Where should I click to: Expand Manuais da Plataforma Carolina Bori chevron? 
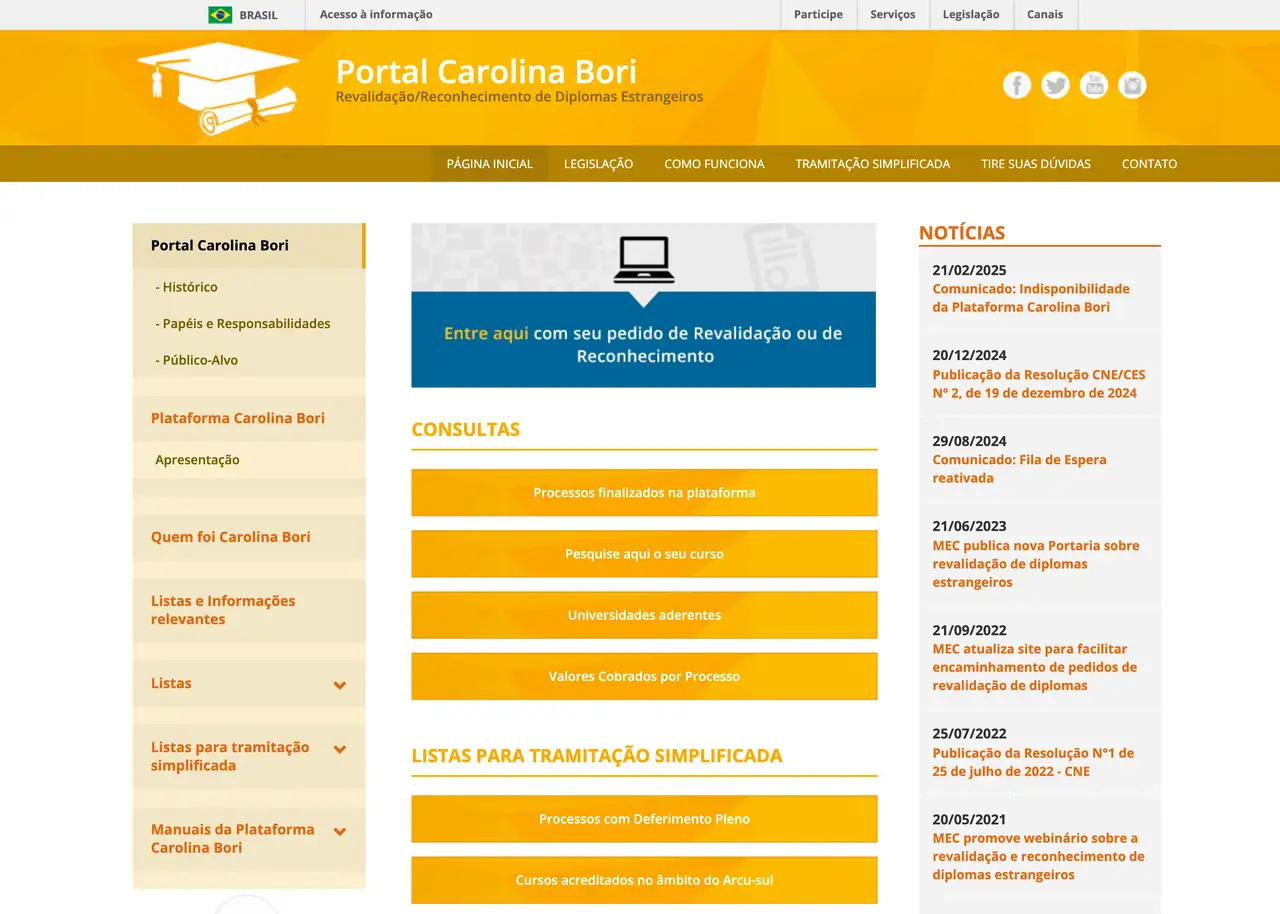tap(340, 831)
